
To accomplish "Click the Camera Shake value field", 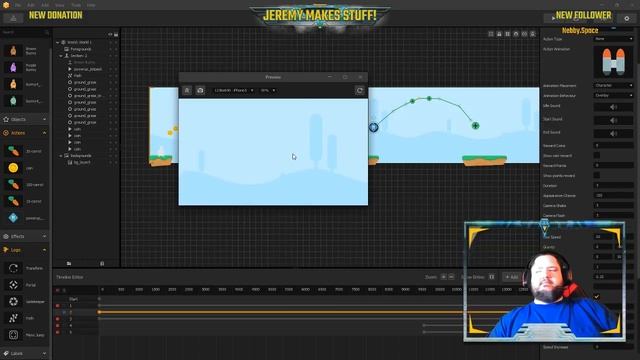I will click(x=613, y=205).
